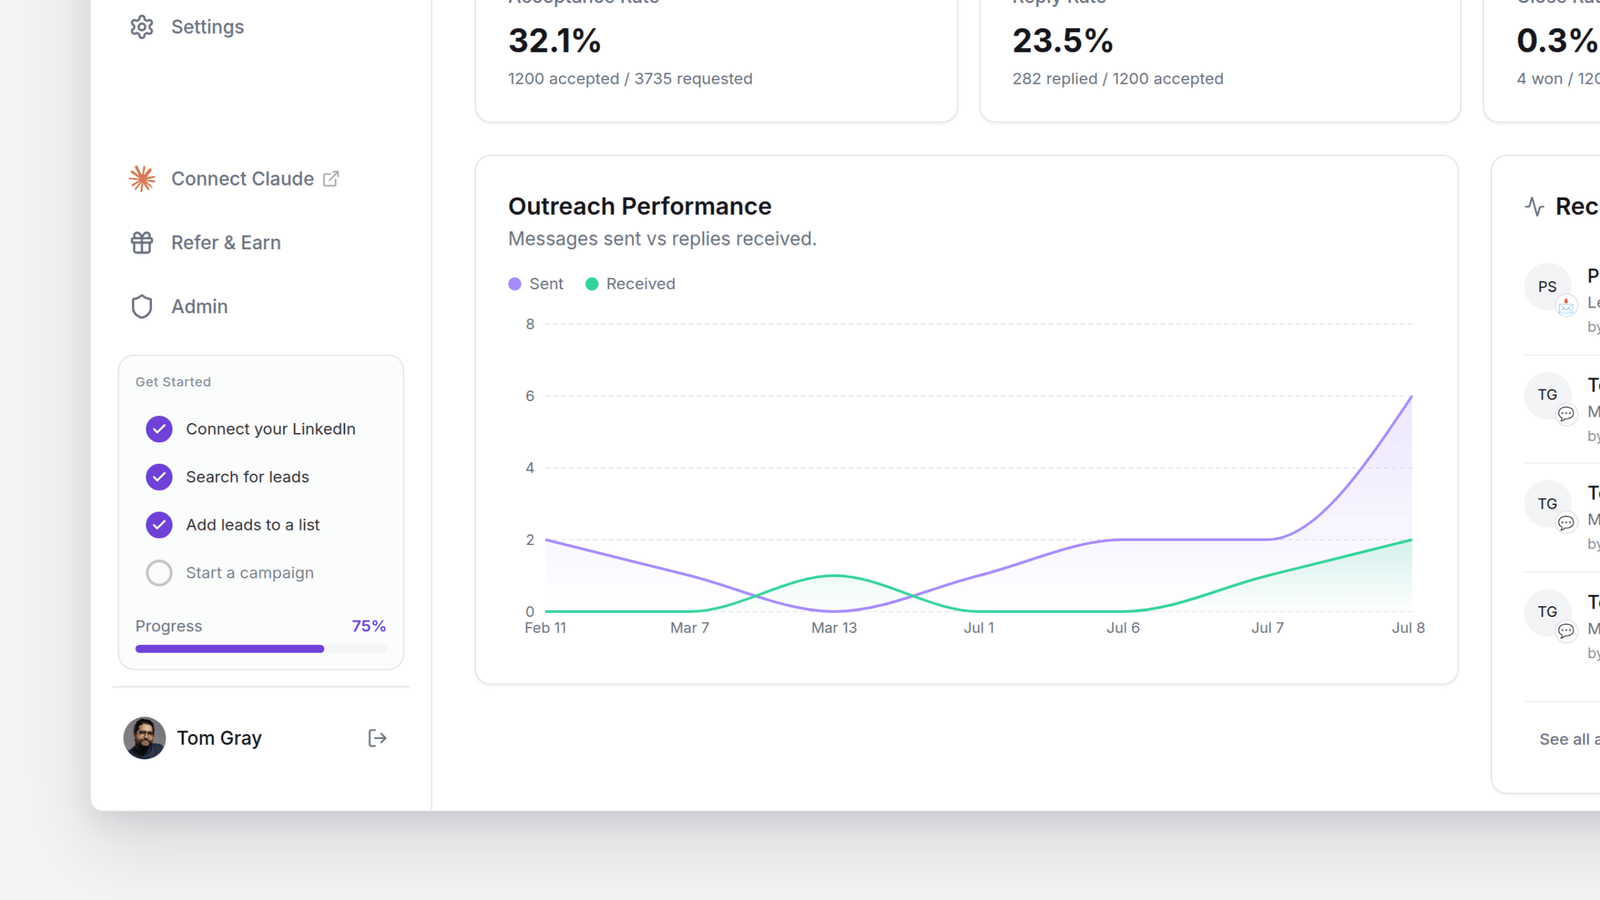The width and height of the screenshot is (1600, 900).
Task: Open Refer & Earn page
Action: (x=225, y=242)
